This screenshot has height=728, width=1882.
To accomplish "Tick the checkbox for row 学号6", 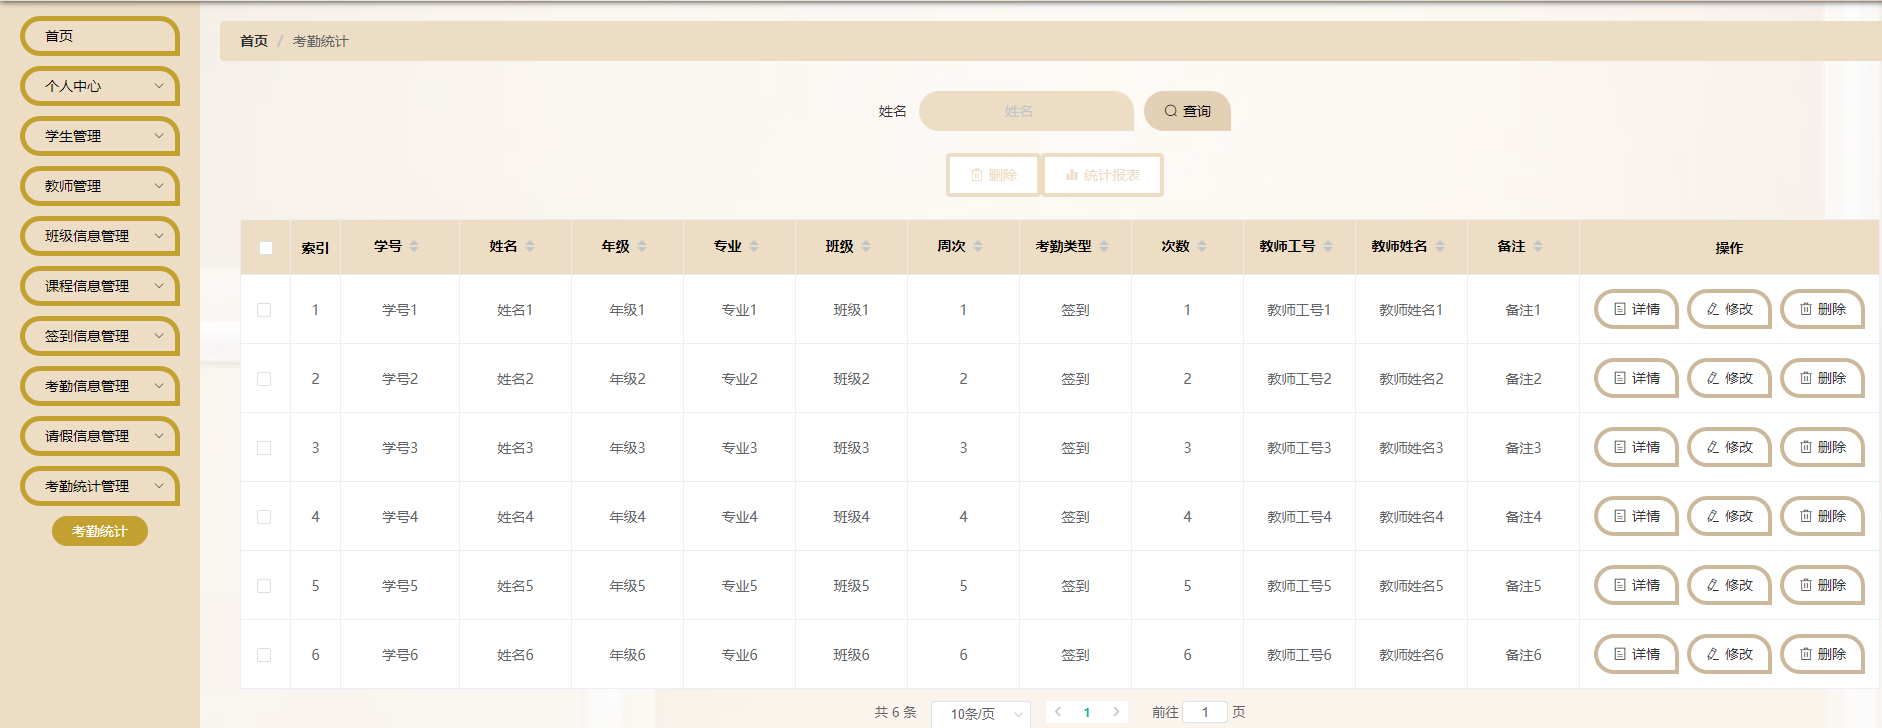I will pyautogui.click(x=264, y=655).
